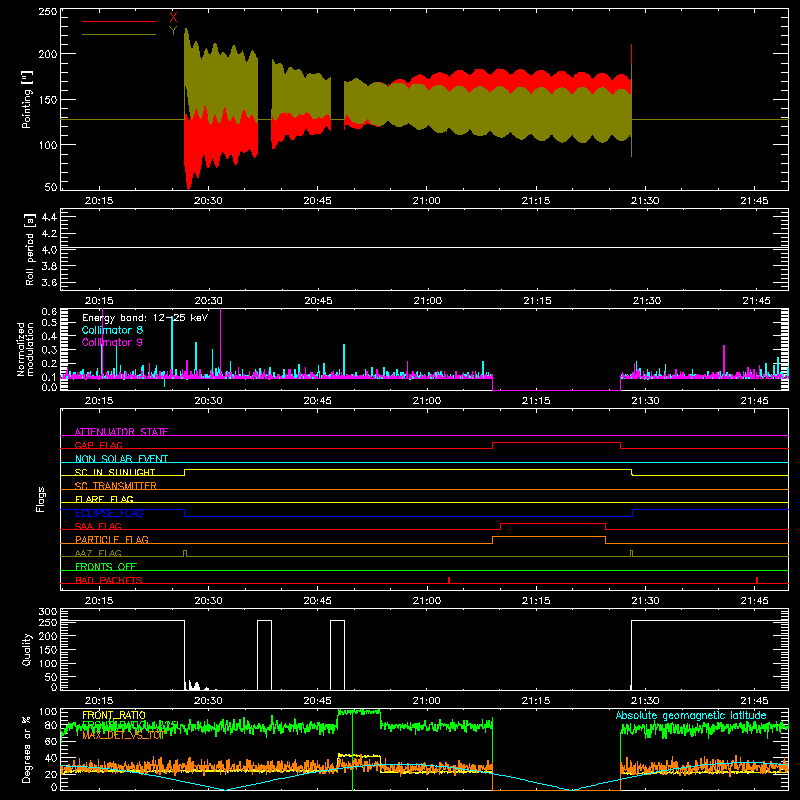This screenshot has width=800, height=800.
Task: Click the raised SAA_FLAG step segment
Action: (553, 524)
